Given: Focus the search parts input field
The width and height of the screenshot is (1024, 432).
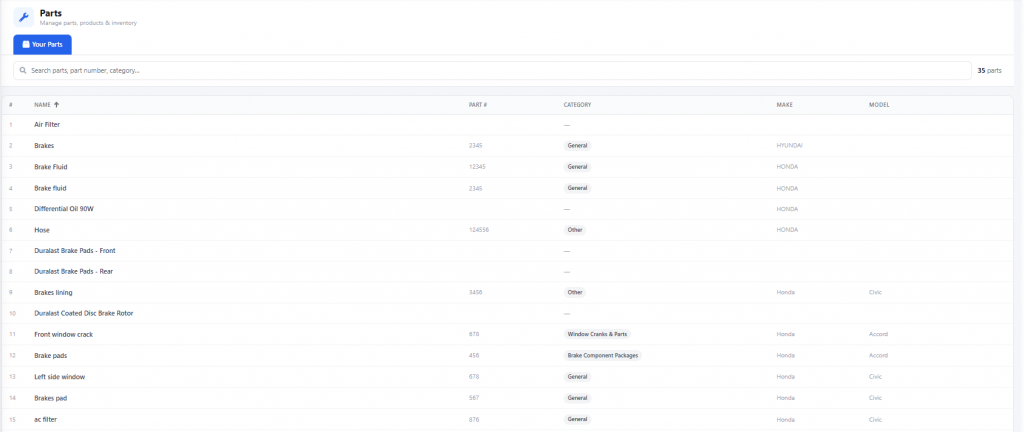Looking at the screenshot, I should pos(490,71).
